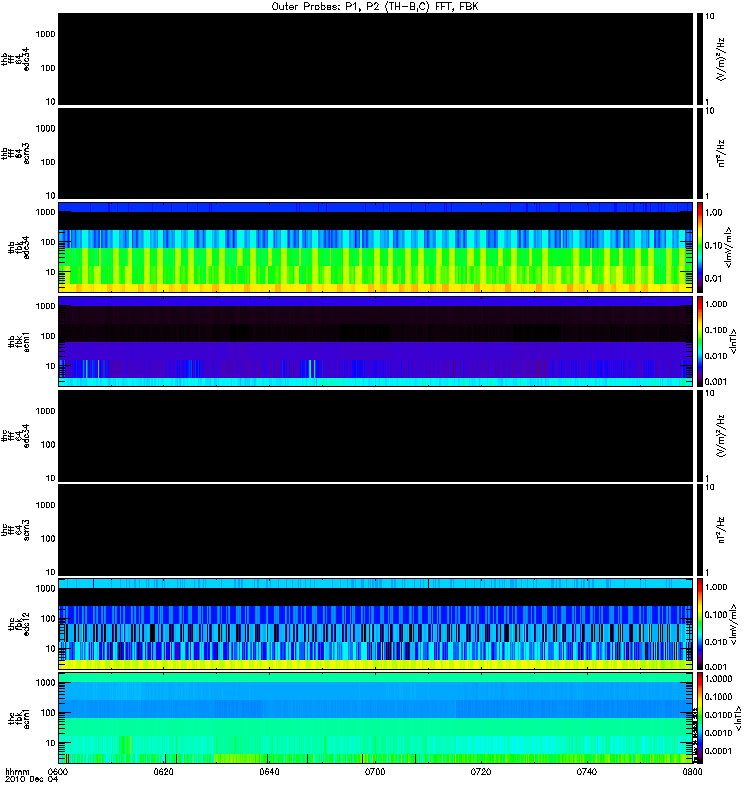750x800 pixels.
Task: Select the 'thc fbk scm1' panel label
Action: (x=19, y=719)
